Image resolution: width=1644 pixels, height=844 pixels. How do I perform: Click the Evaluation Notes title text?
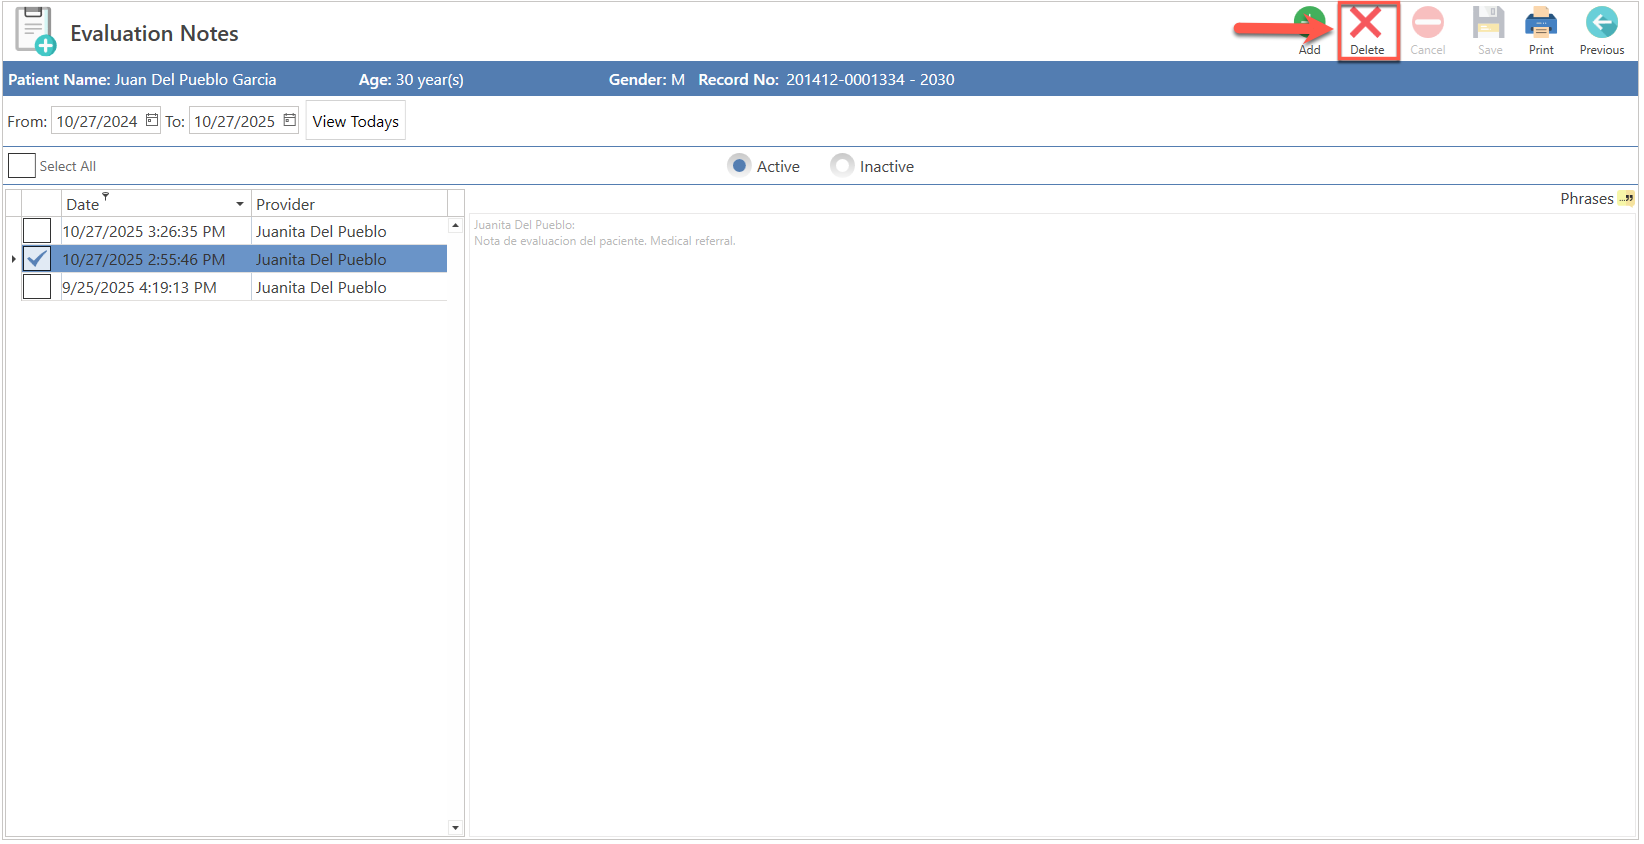click(x=154, y=33)
